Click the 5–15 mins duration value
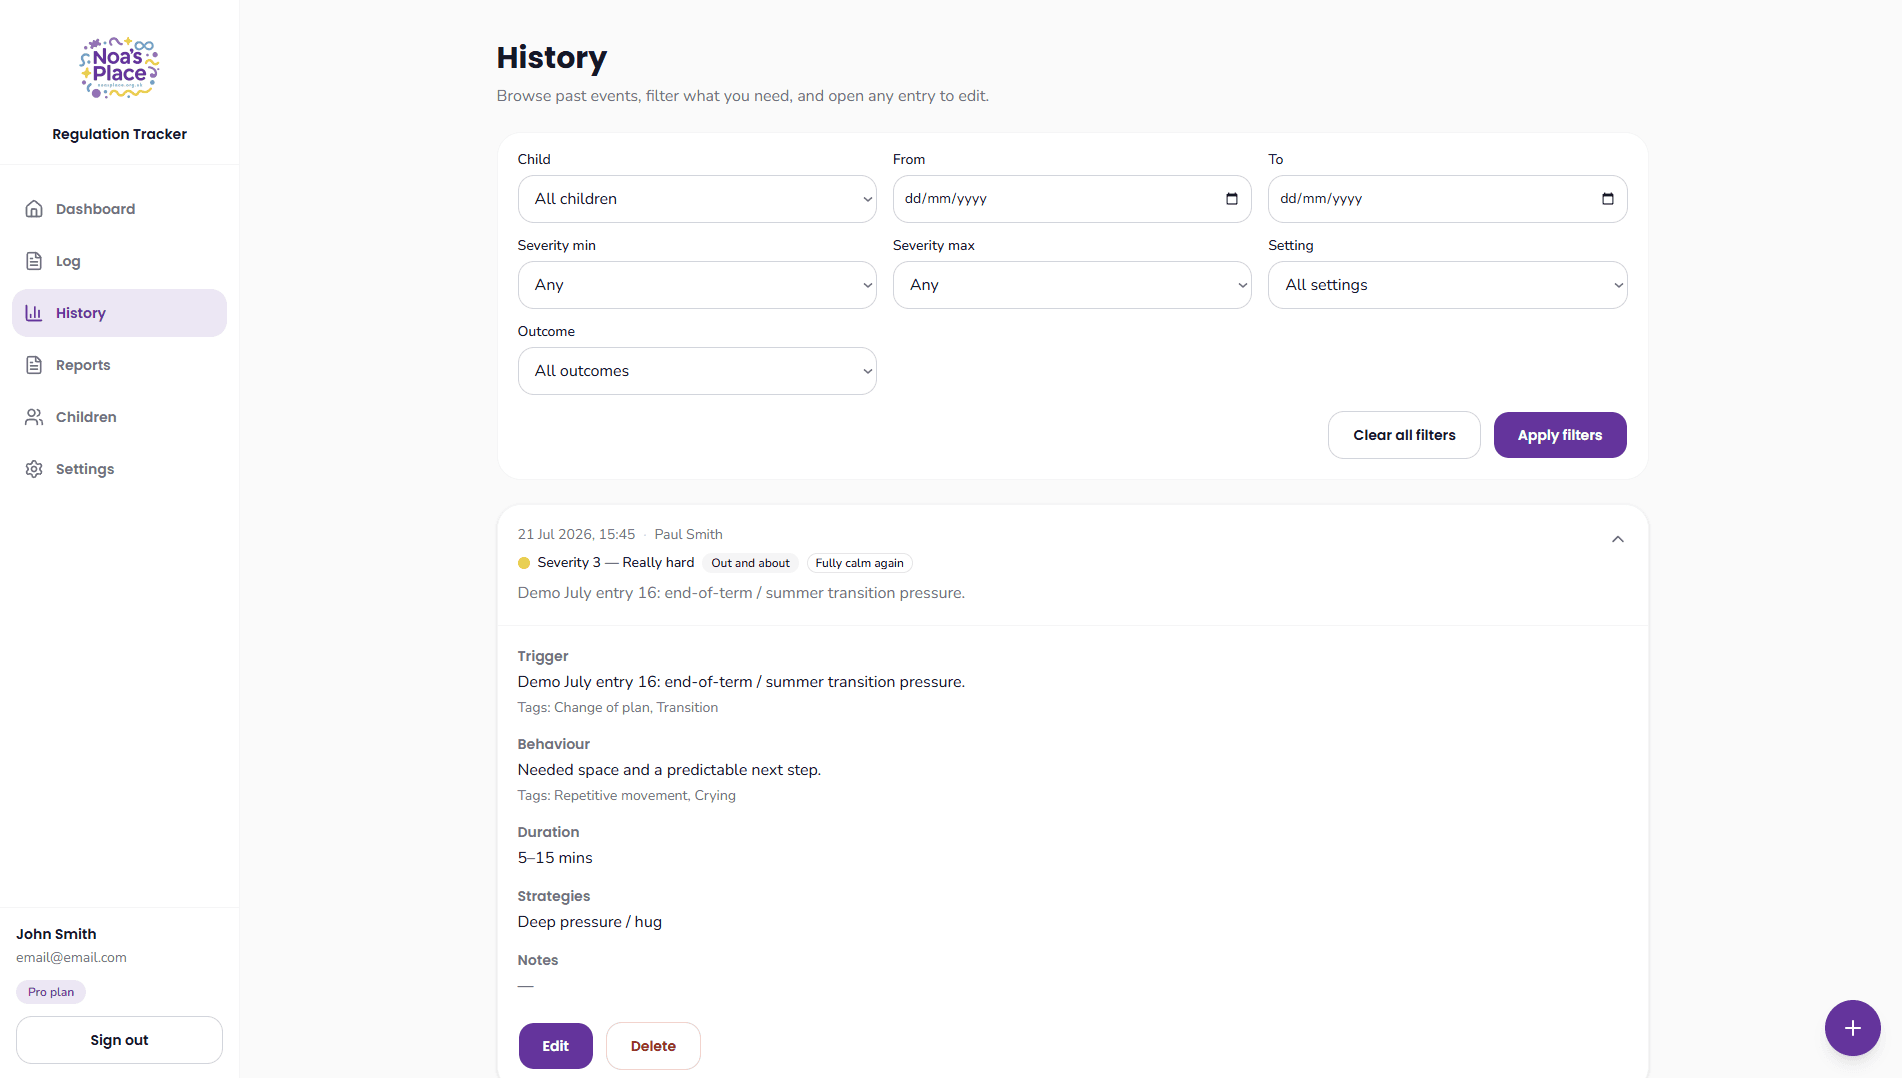Screen dimensions: 1902x1078 click(555, 858)
